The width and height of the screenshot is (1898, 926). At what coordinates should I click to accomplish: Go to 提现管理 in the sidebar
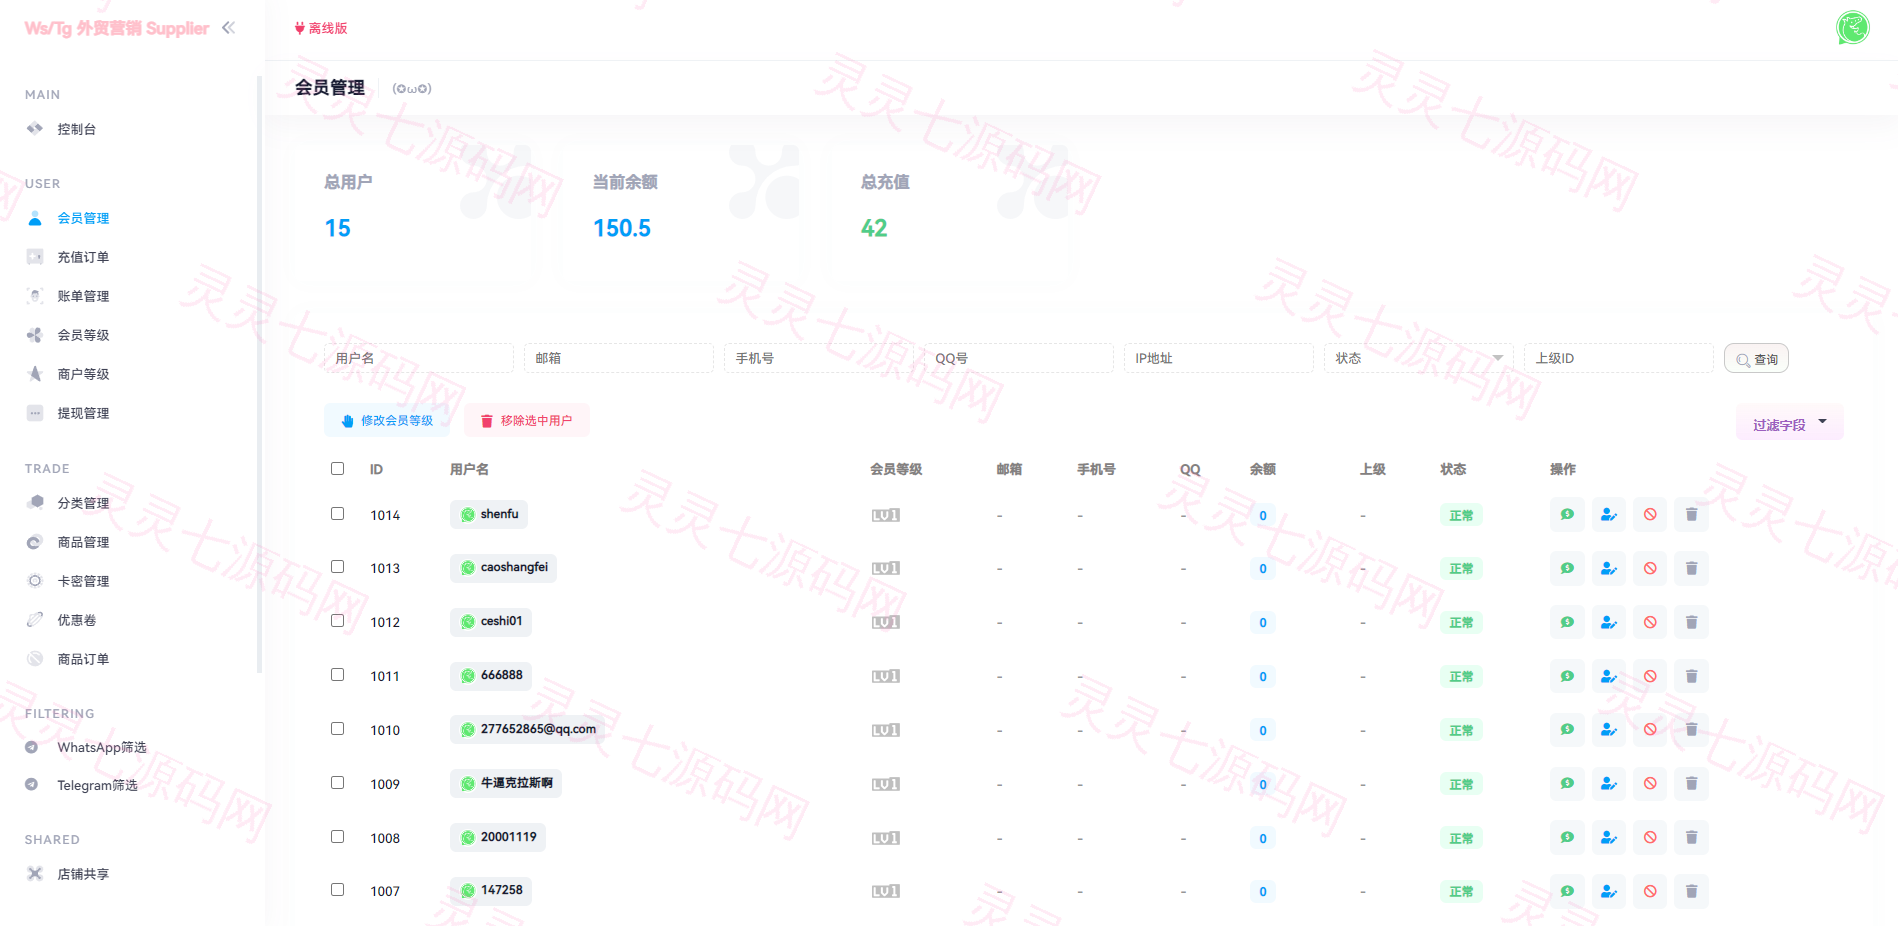[83, 413]
